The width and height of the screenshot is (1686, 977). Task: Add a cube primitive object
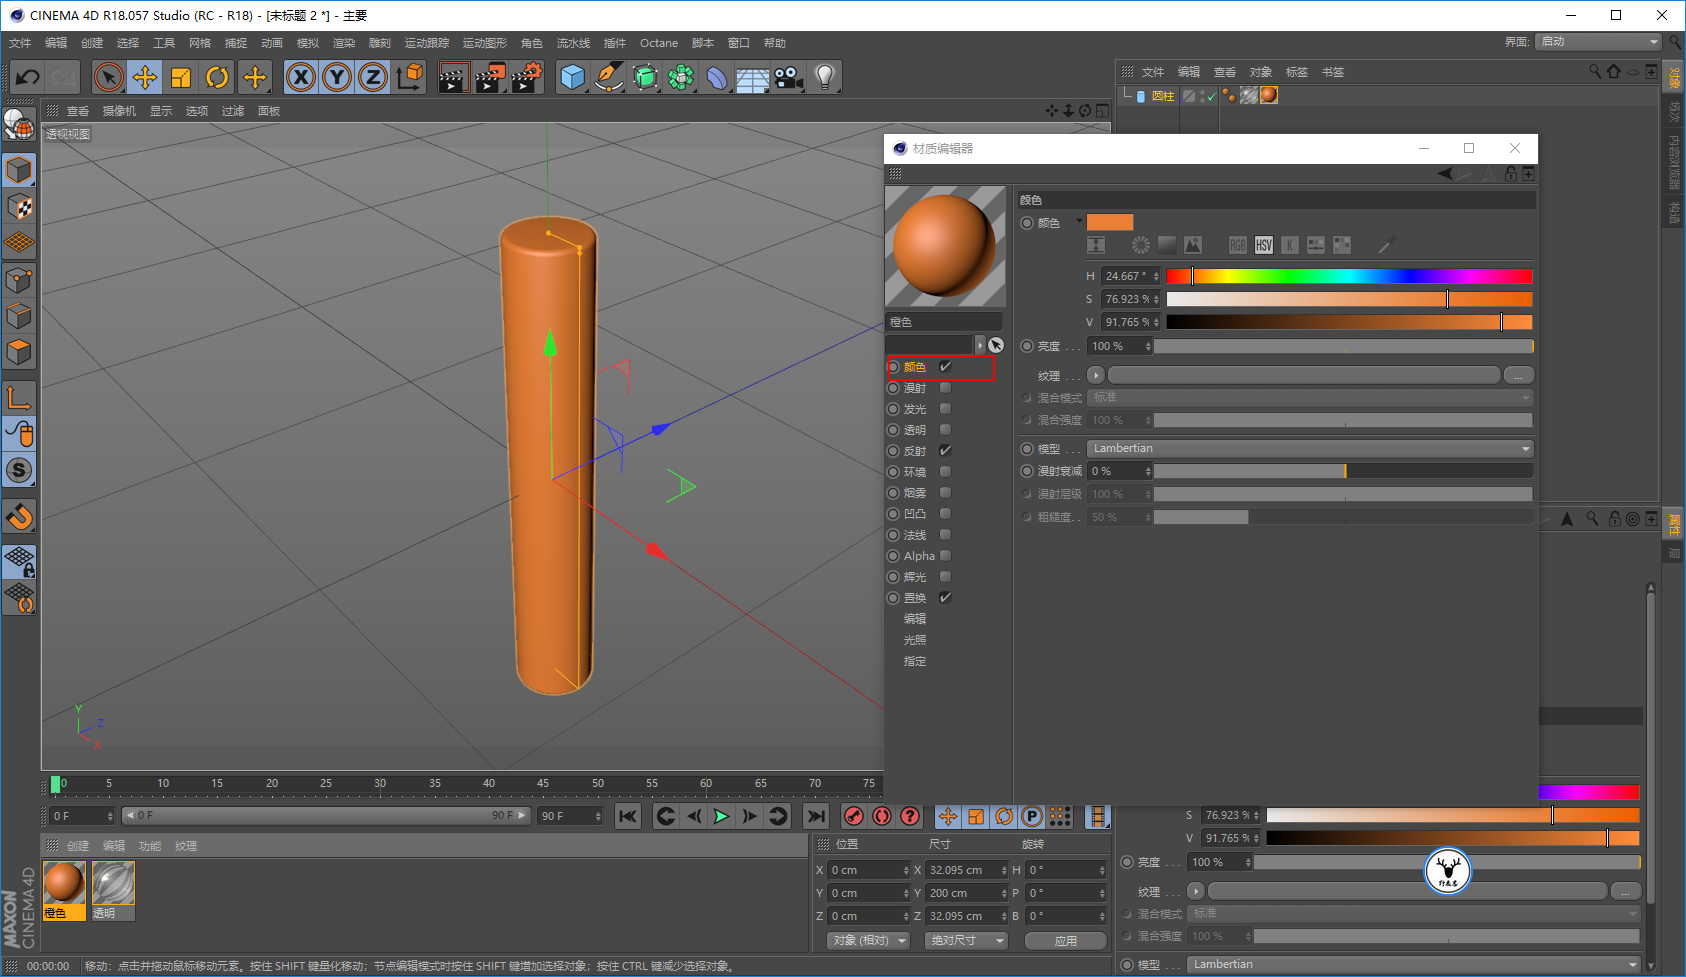point(573,77)
